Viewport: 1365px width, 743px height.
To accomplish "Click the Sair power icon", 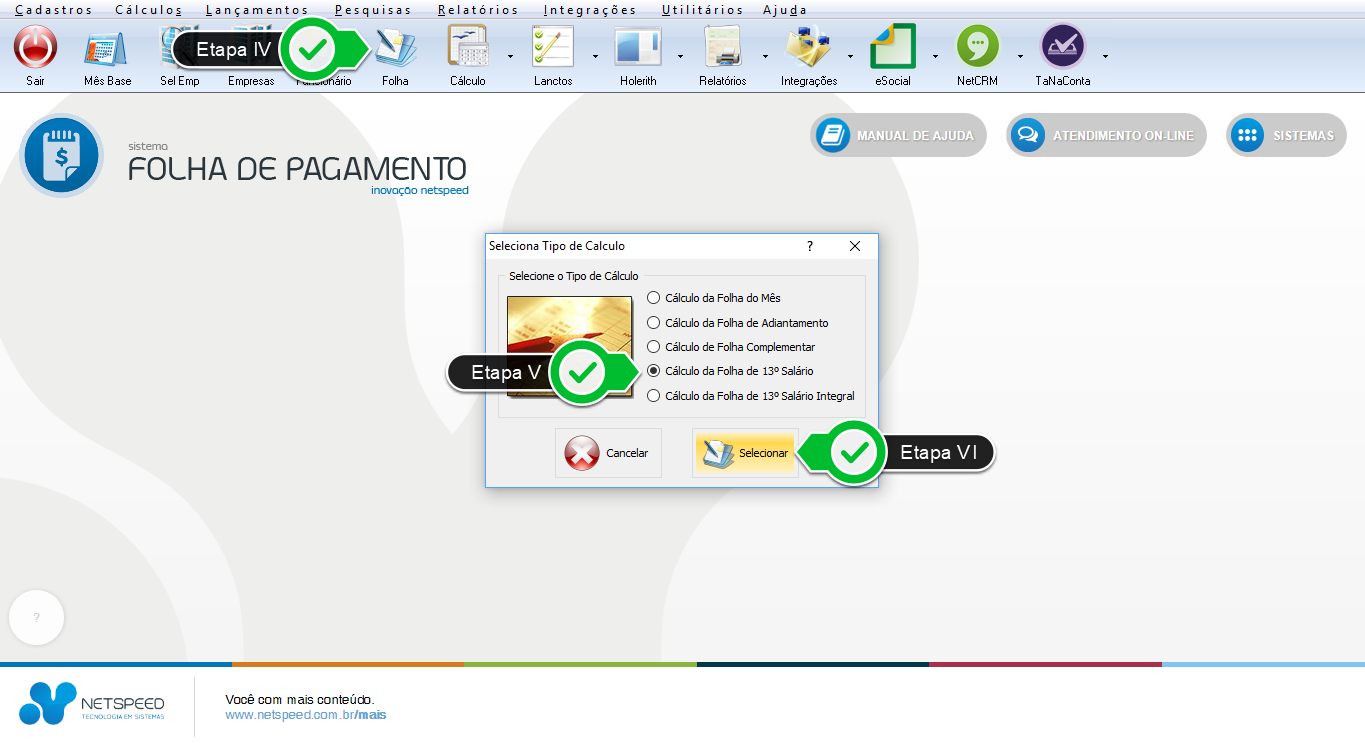I will [35, 47].
